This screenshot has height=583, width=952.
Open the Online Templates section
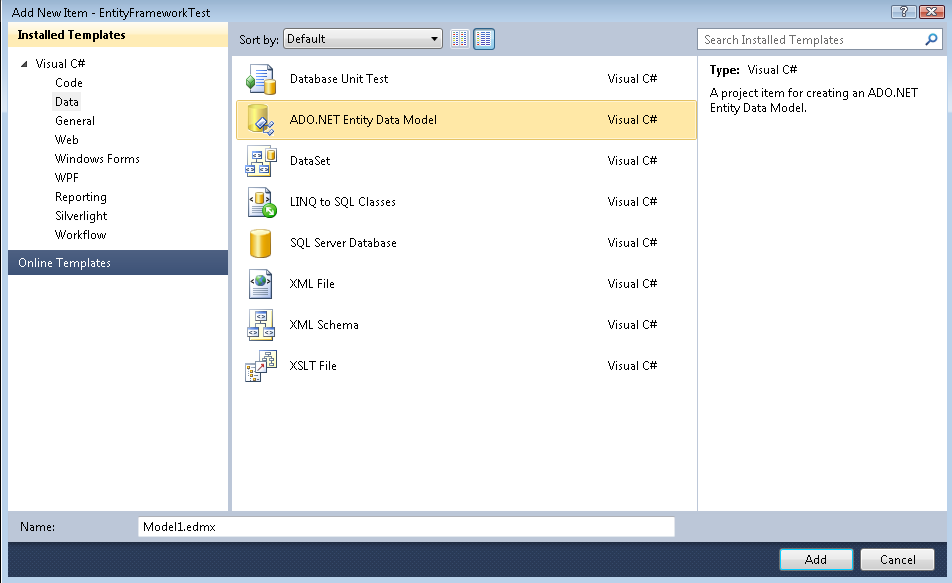click(x=64, y=263)
